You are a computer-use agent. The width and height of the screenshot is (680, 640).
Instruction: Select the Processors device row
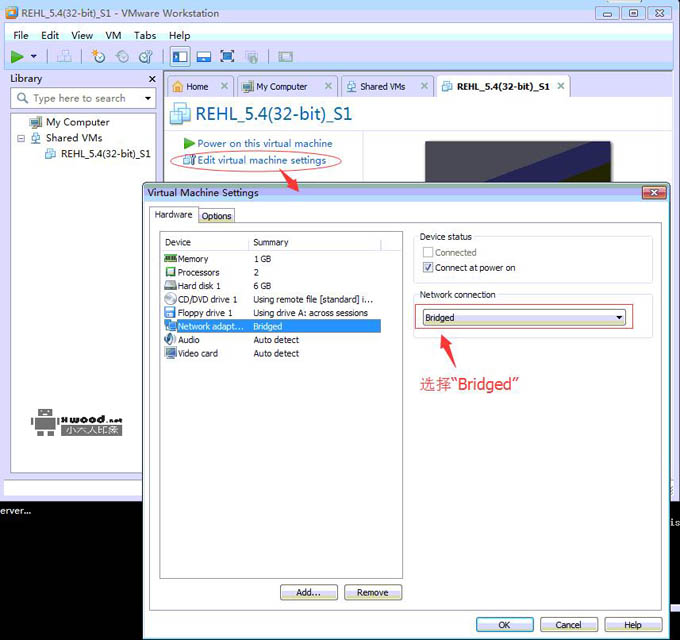(272, 272)
